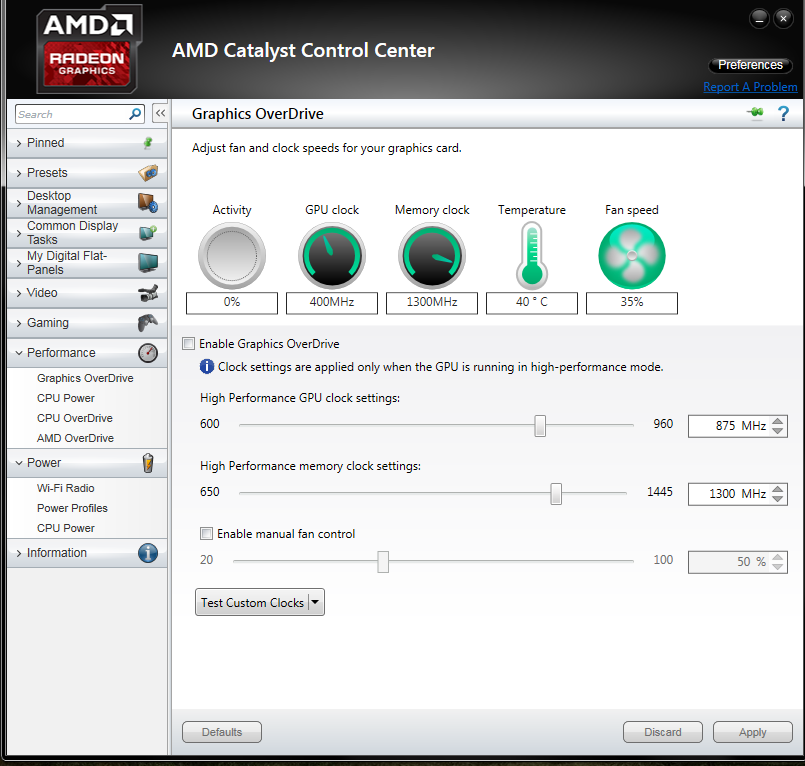This screenshot has height=766, width=805.
Task: Click the GPU clock slider handle
Action: point(540,426)
